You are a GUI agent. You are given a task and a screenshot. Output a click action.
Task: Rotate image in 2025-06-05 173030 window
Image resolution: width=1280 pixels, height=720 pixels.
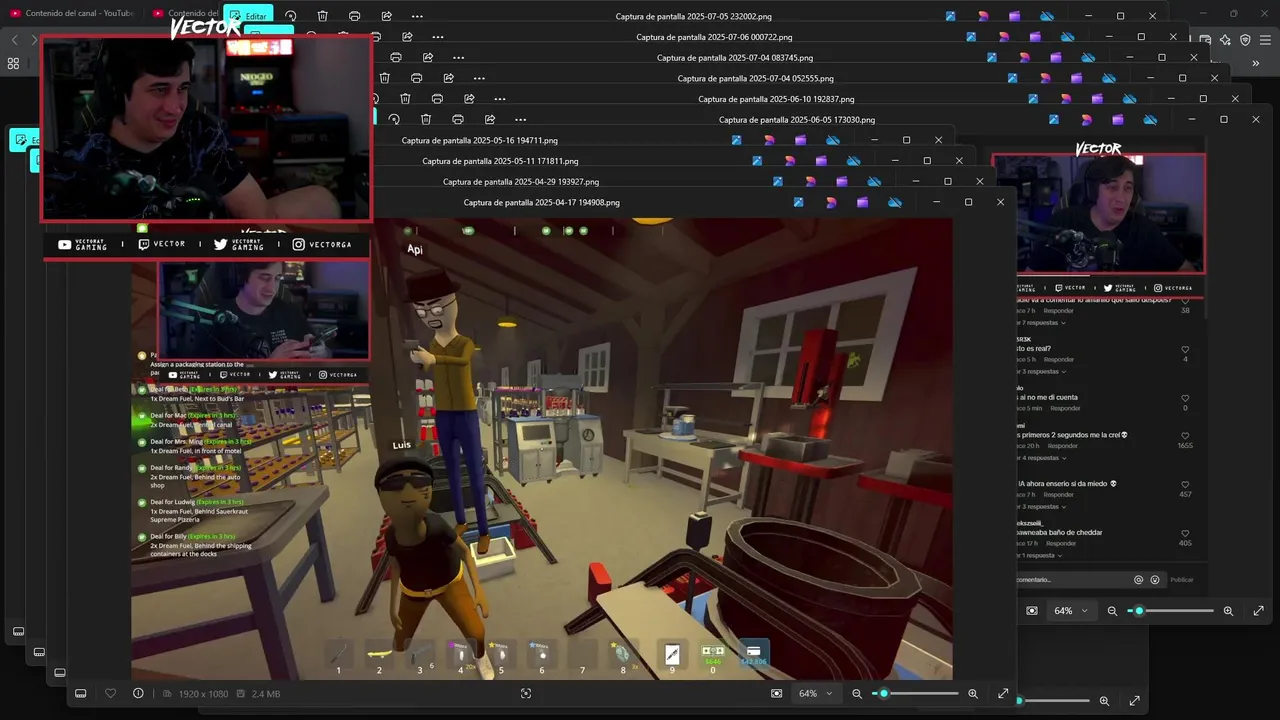coord(394,120)
